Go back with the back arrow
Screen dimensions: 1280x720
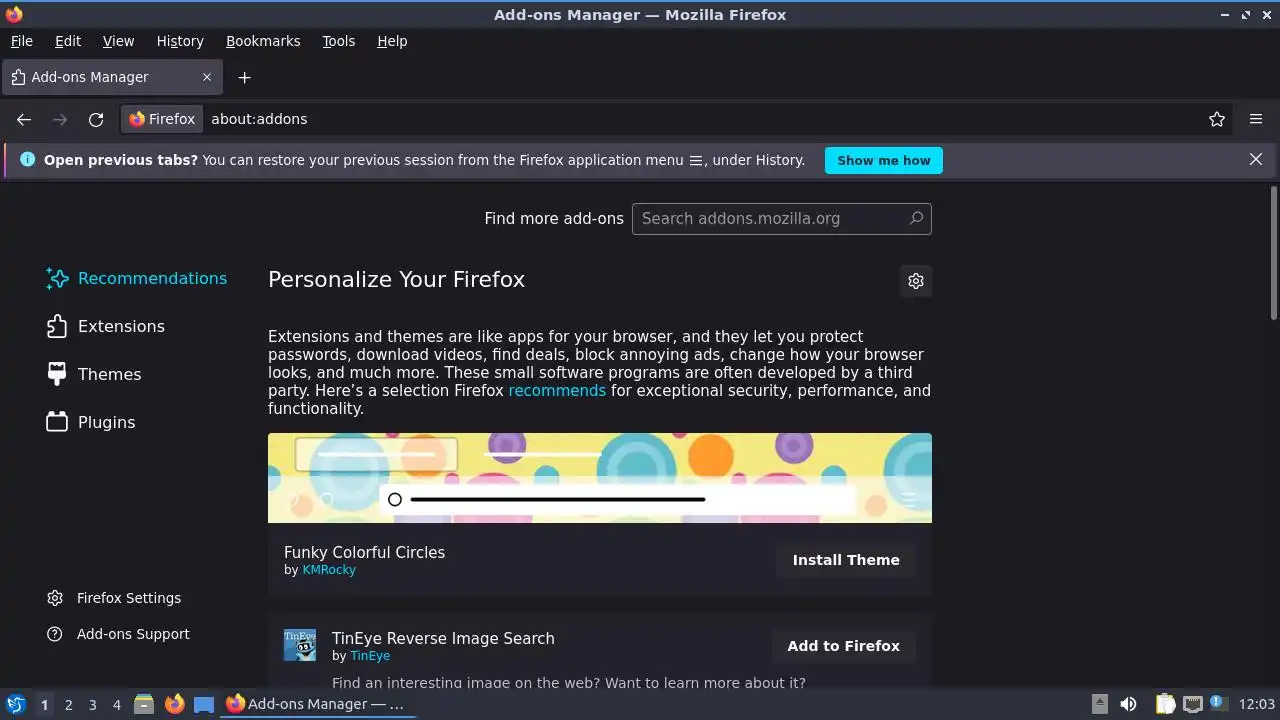coord(24,119)
